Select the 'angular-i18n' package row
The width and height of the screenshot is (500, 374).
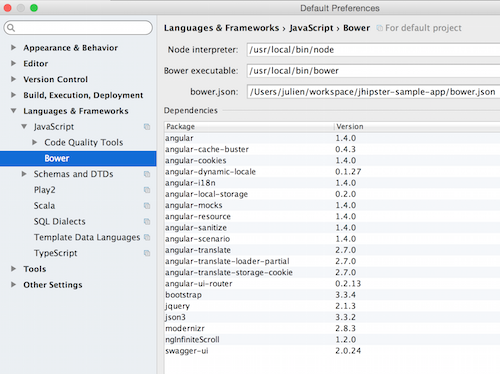tap(332, 183)
